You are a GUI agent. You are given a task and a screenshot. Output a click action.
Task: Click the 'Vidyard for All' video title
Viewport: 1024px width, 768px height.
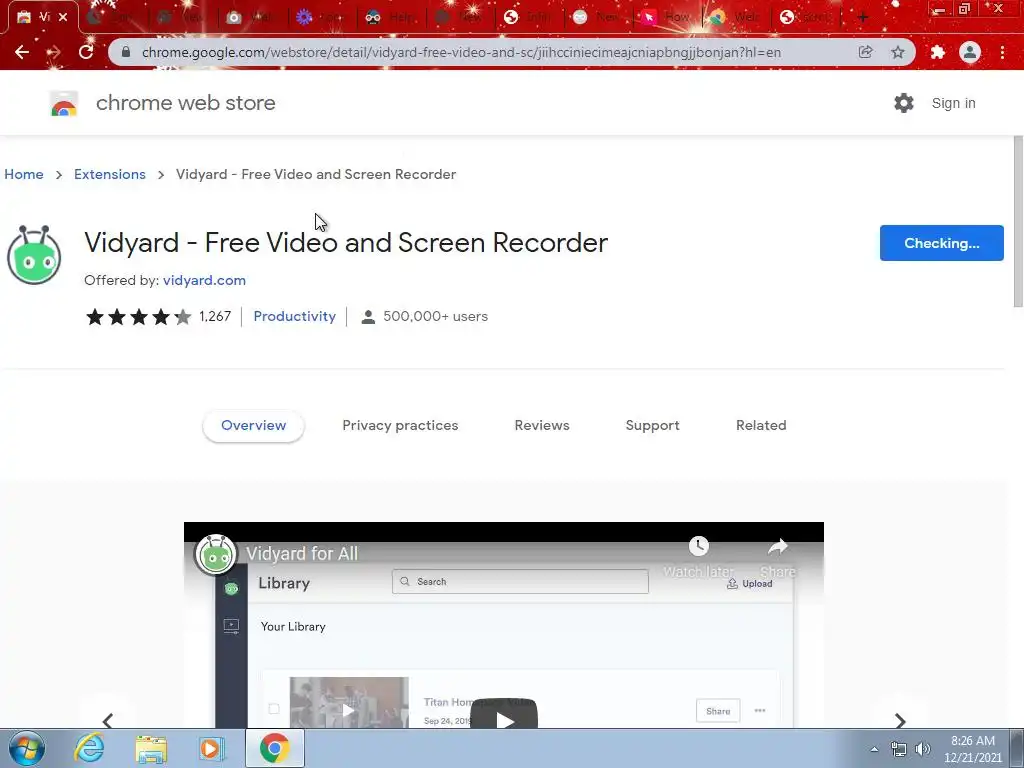point(302,554)
